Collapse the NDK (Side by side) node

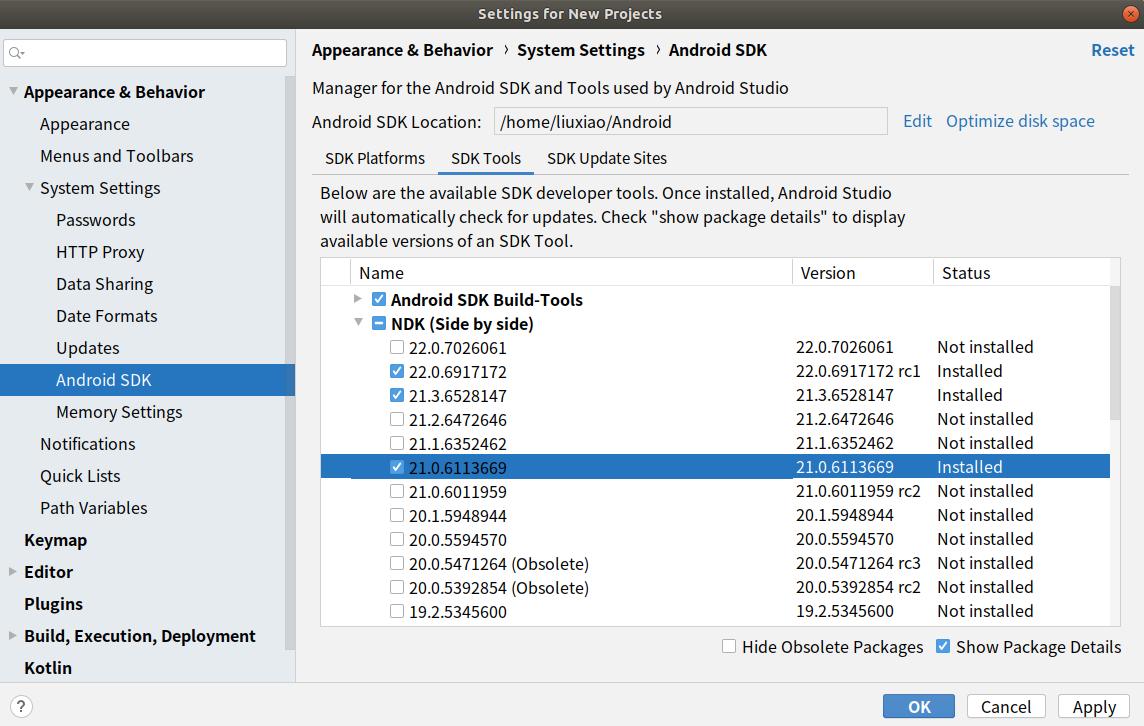click(359, 323)
